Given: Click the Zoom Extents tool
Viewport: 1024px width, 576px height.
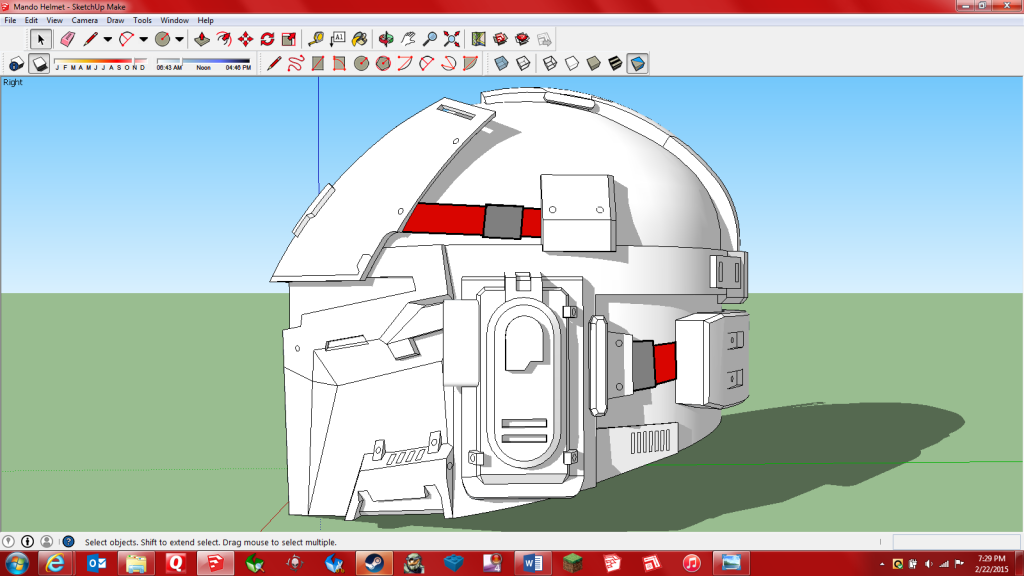Looking at the screenshot, I should click(451, 40).
